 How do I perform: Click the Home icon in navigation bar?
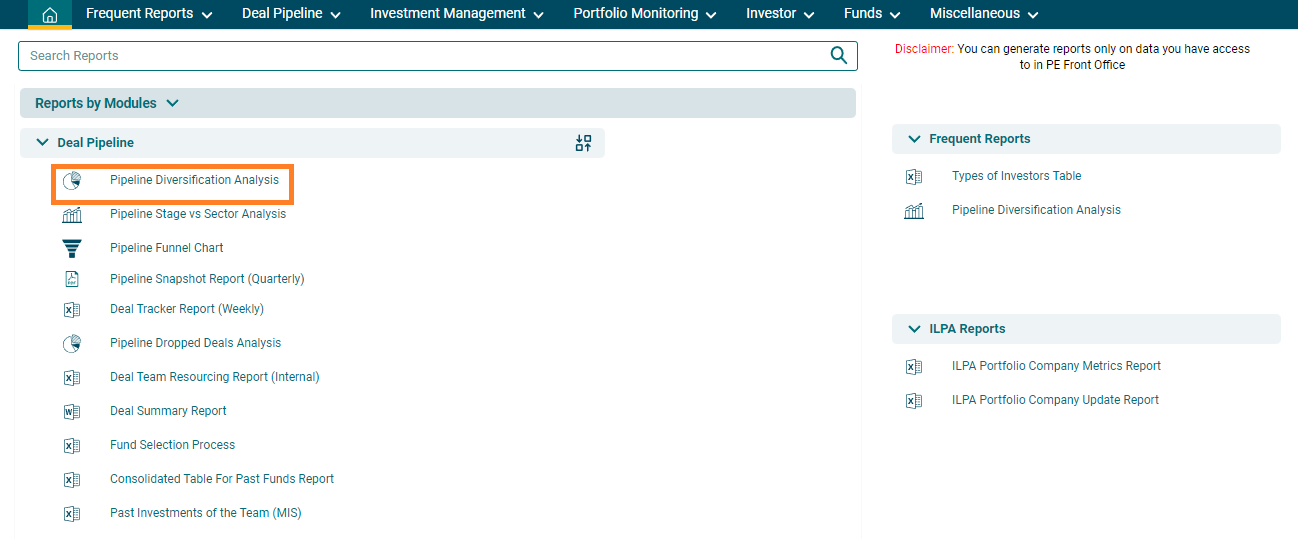click(50, 15)
